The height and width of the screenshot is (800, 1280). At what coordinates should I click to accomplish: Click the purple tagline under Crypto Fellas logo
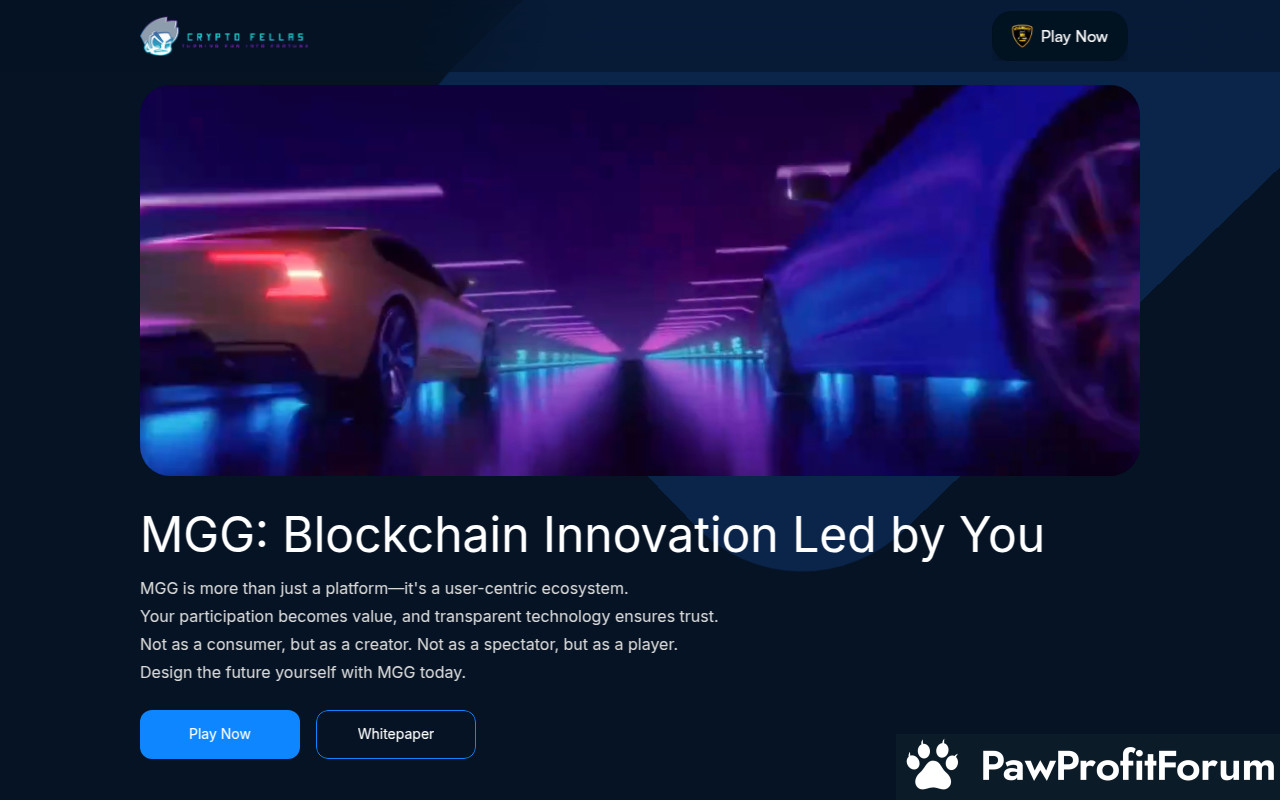(245, 47)
